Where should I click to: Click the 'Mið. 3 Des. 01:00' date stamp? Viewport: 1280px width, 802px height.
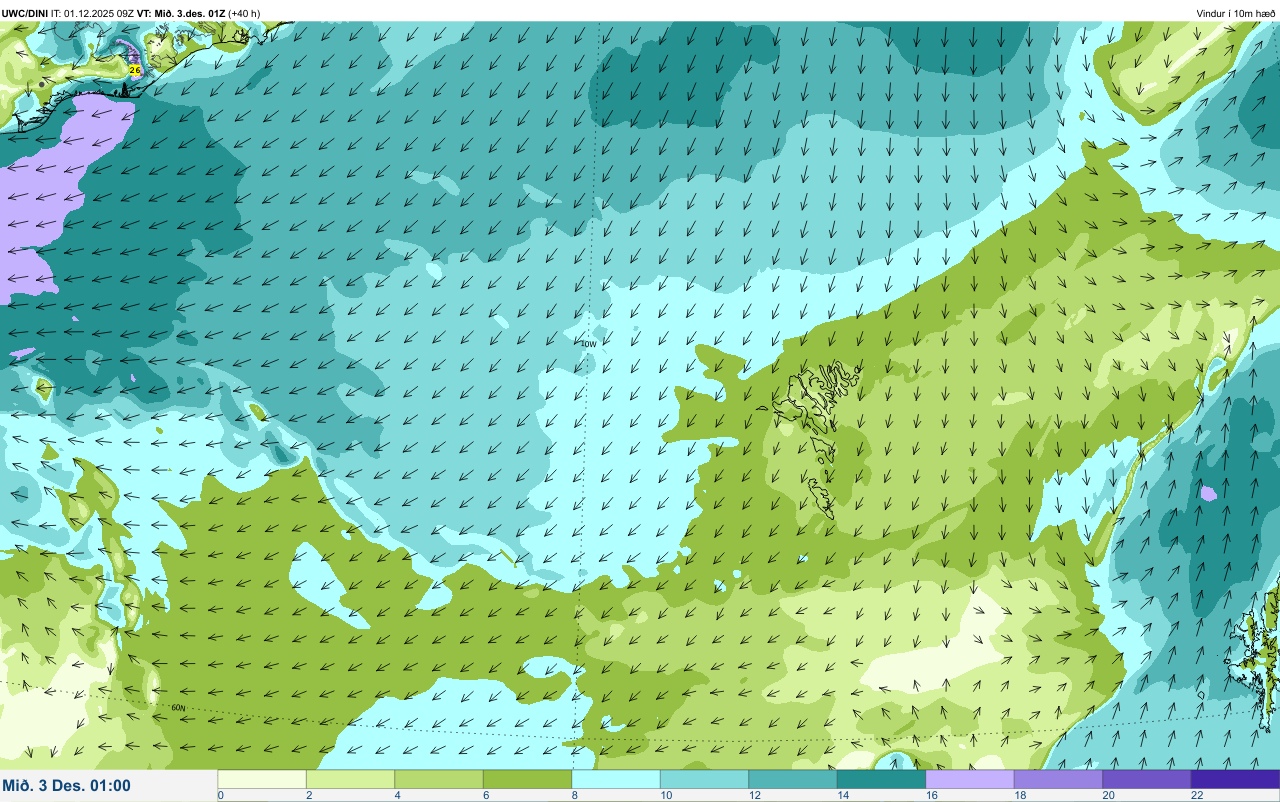(66, 785)
